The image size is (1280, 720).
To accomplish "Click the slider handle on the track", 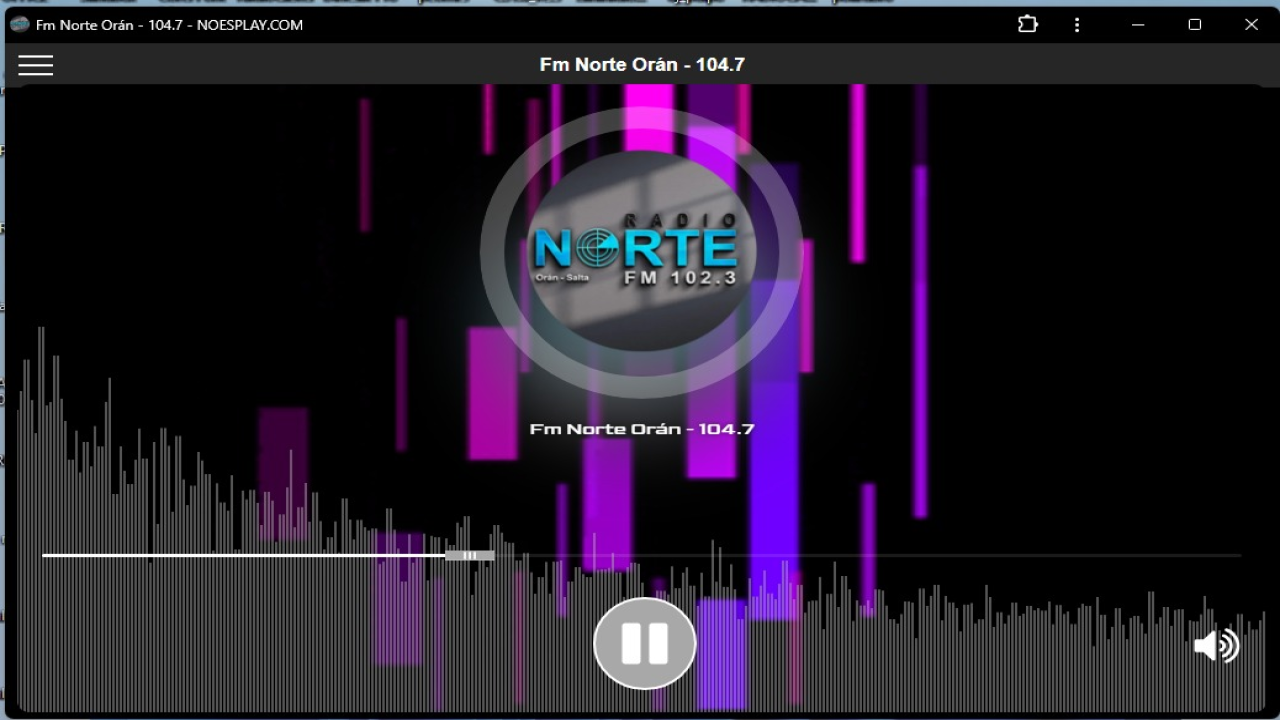I will click(x=469, y=555).
